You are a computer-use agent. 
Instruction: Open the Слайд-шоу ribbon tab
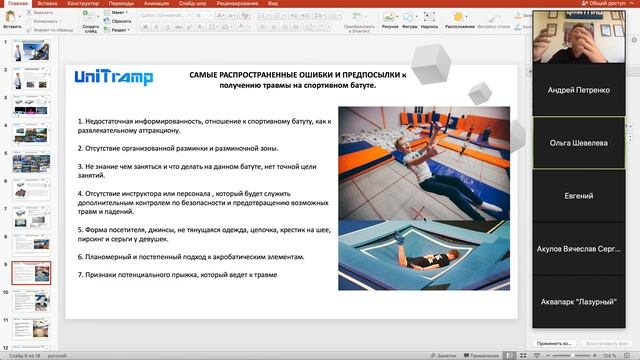point(192,3)
